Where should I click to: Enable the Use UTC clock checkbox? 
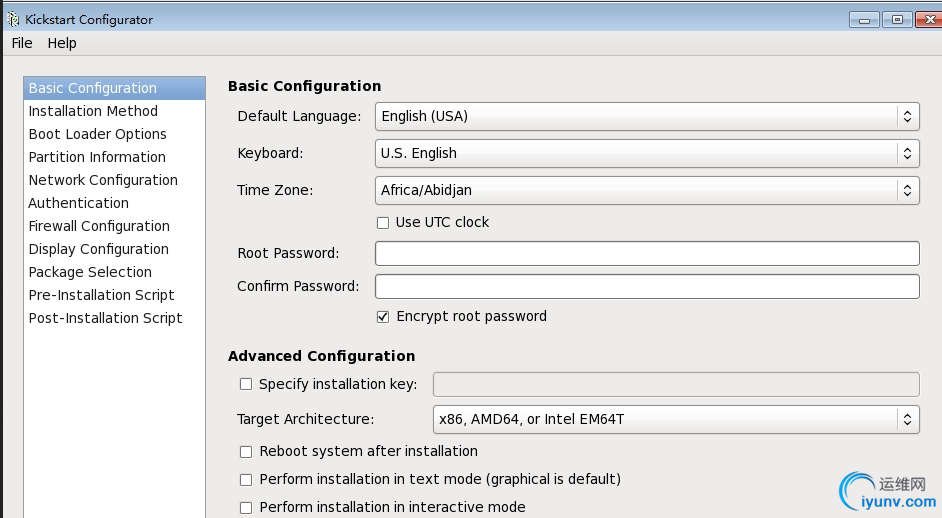click(x=383, y=222)
